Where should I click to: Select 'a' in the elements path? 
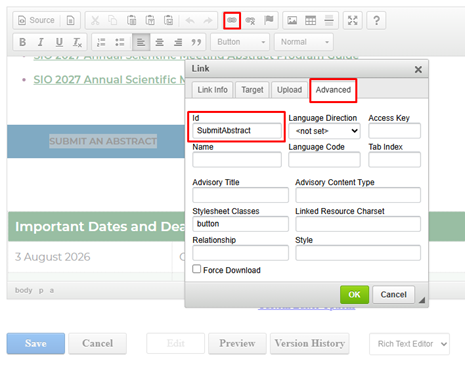[x=52, y=290]
